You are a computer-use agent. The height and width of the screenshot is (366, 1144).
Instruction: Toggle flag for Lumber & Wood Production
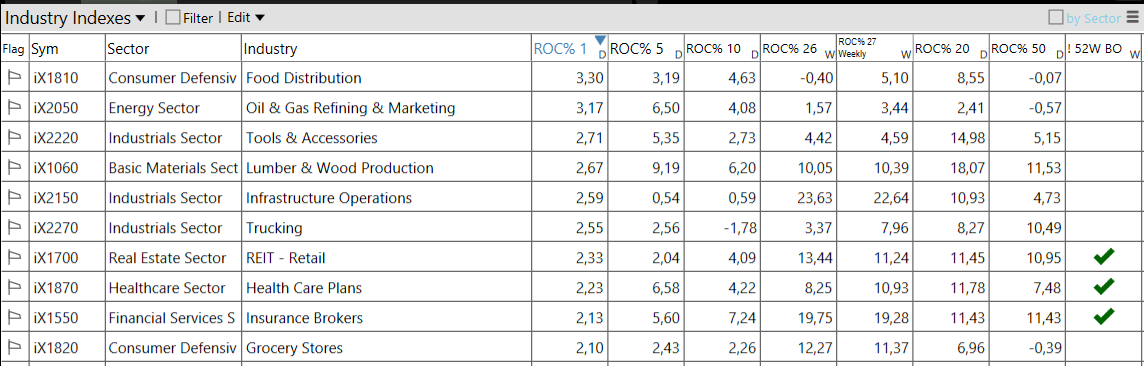coord(15,168)
